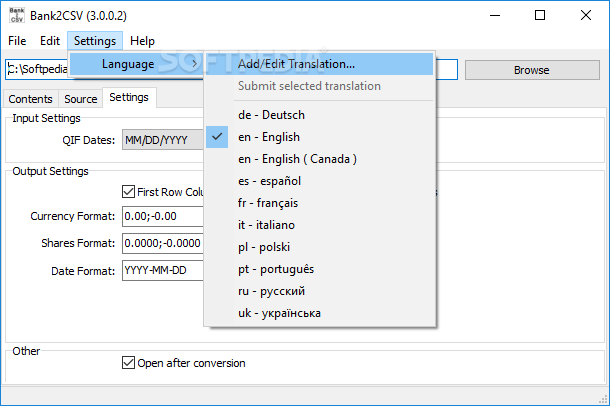This screenshot has height=406, width=610.
Task: Minimize the Bank2CSV window
Action: [495, 16]
